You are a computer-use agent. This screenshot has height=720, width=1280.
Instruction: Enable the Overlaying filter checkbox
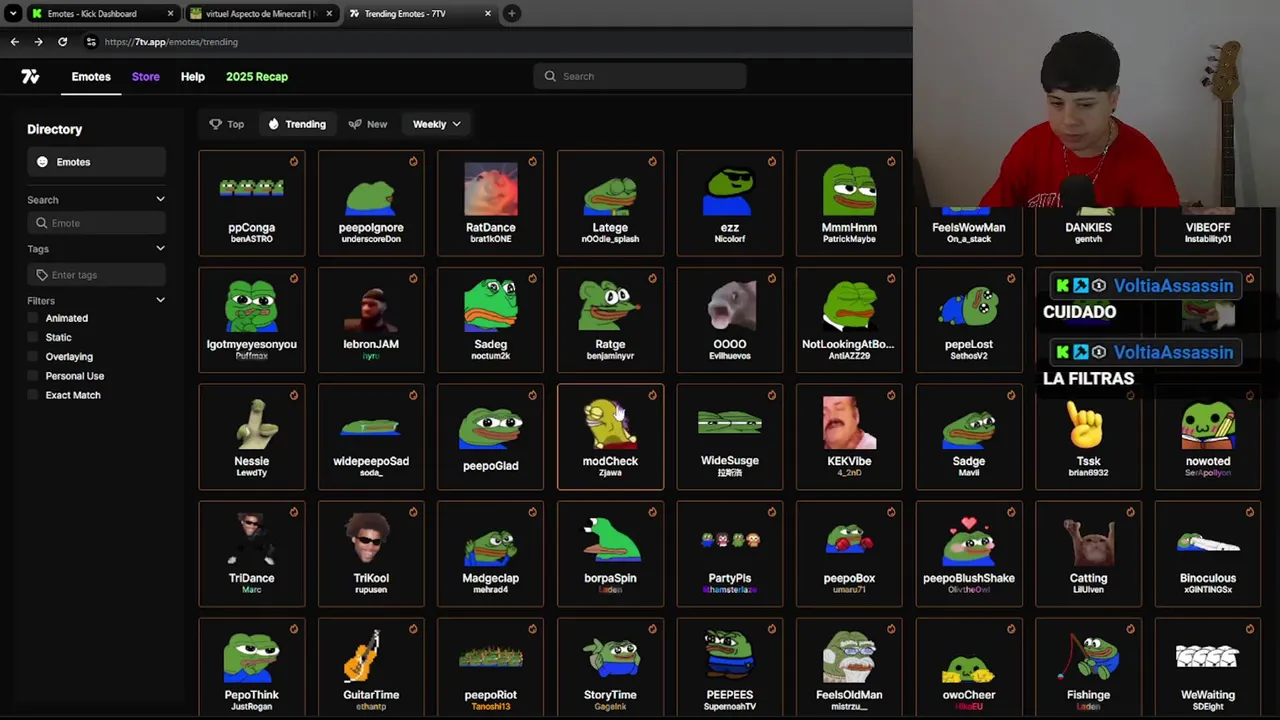pyautogui.click(x=35, y=356)
